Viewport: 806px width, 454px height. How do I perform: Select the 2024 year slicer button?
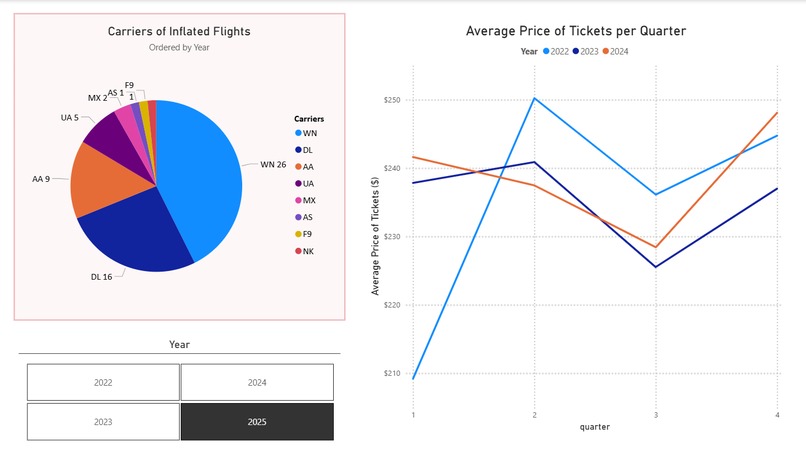(257, 382)
